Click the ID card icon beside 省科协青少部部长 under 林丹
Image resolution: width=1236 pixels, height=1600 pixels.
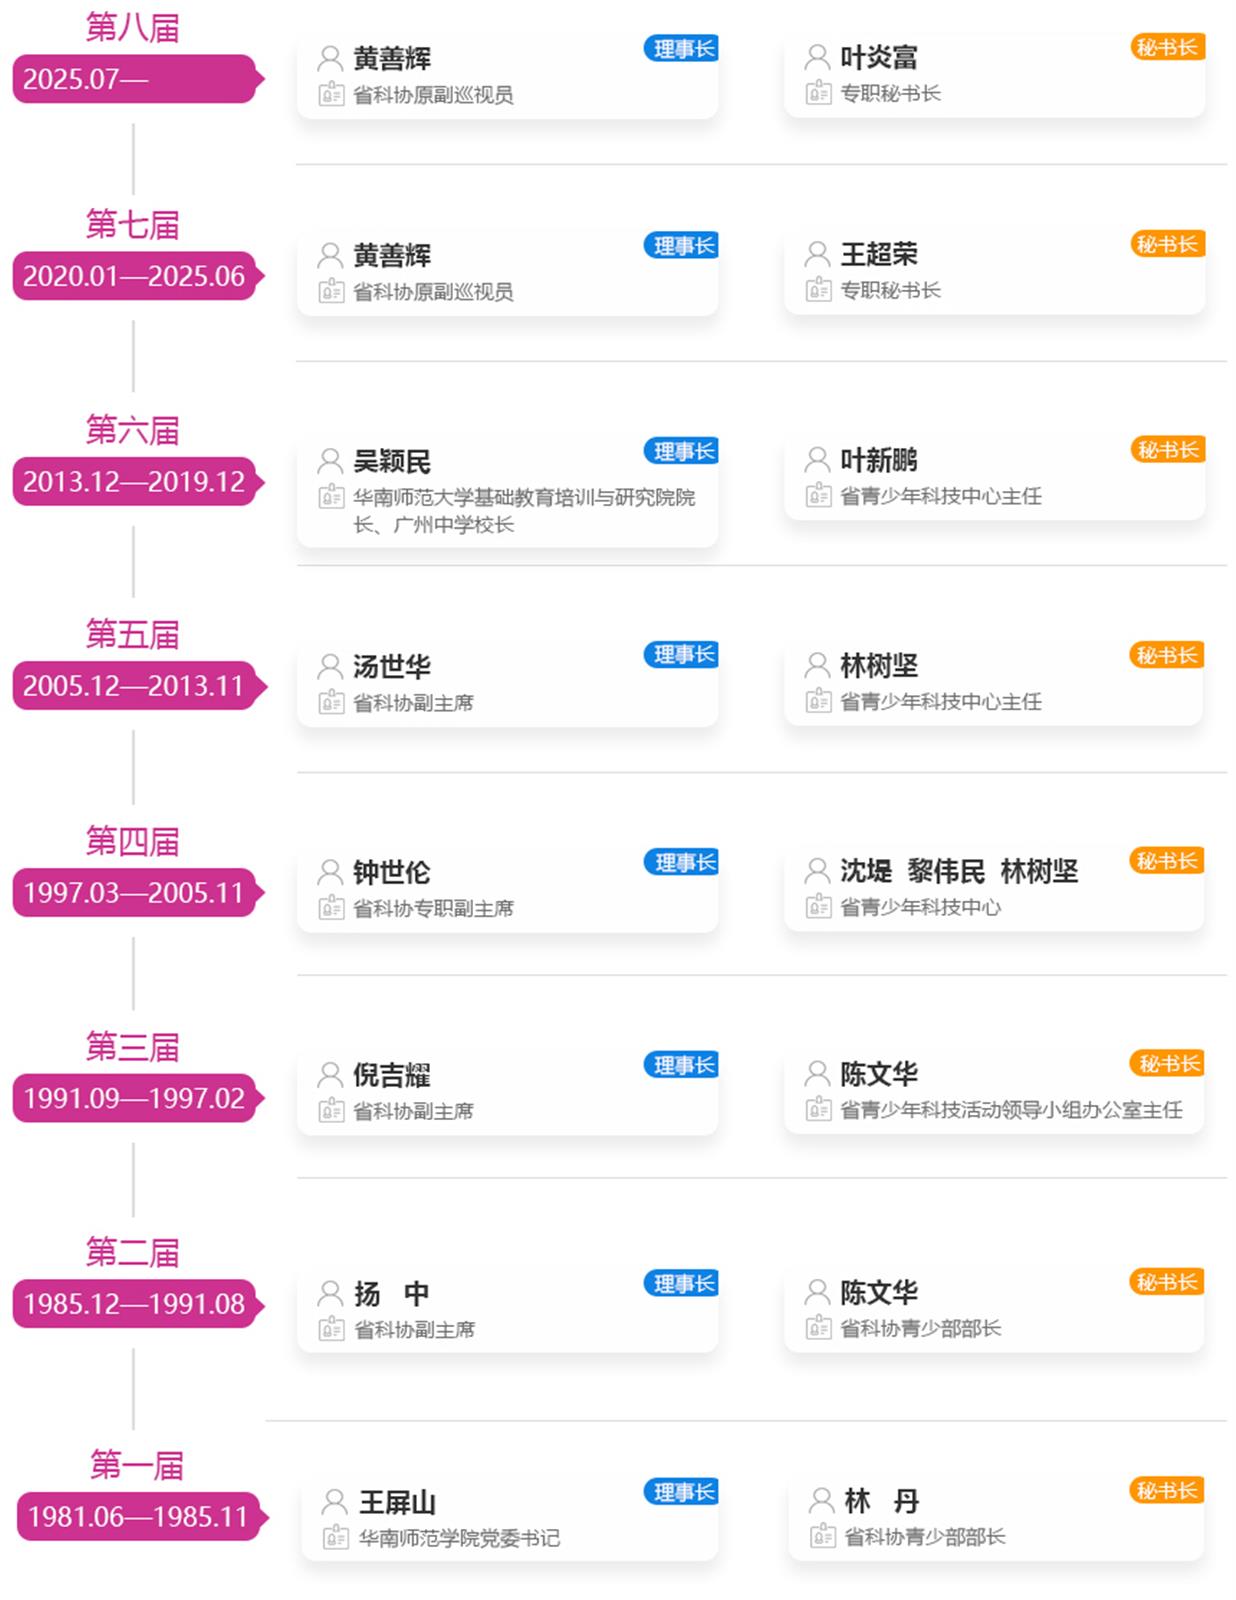pyautogui.click(x=822, y=1536)
